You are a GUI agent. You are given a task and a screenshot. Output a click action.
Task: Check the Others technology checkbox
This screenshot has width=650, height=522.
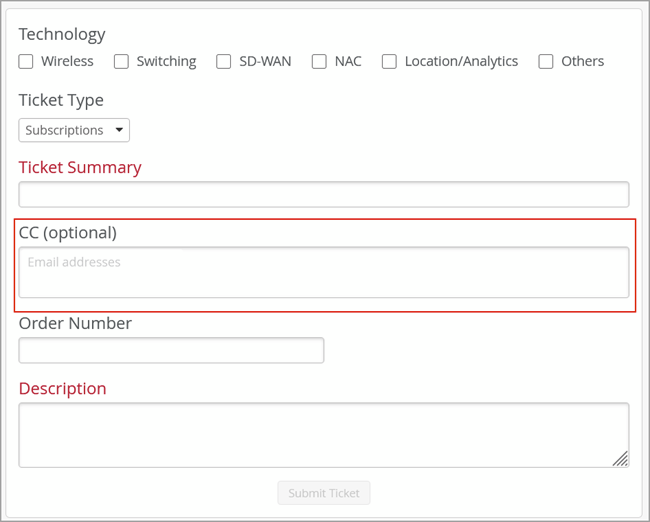tap(546, 62)
